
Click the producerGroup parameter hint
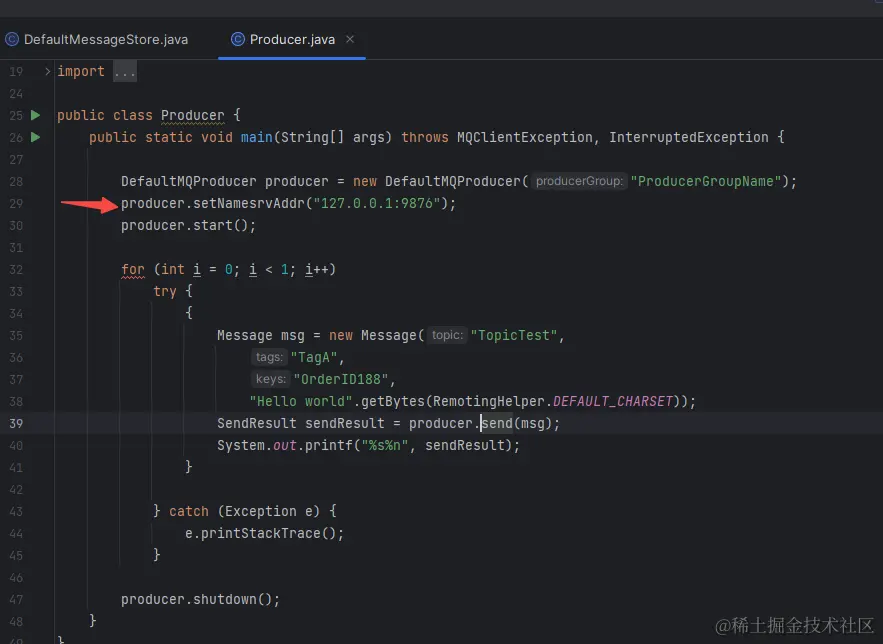pyautogui.click(x=579, y=181)
